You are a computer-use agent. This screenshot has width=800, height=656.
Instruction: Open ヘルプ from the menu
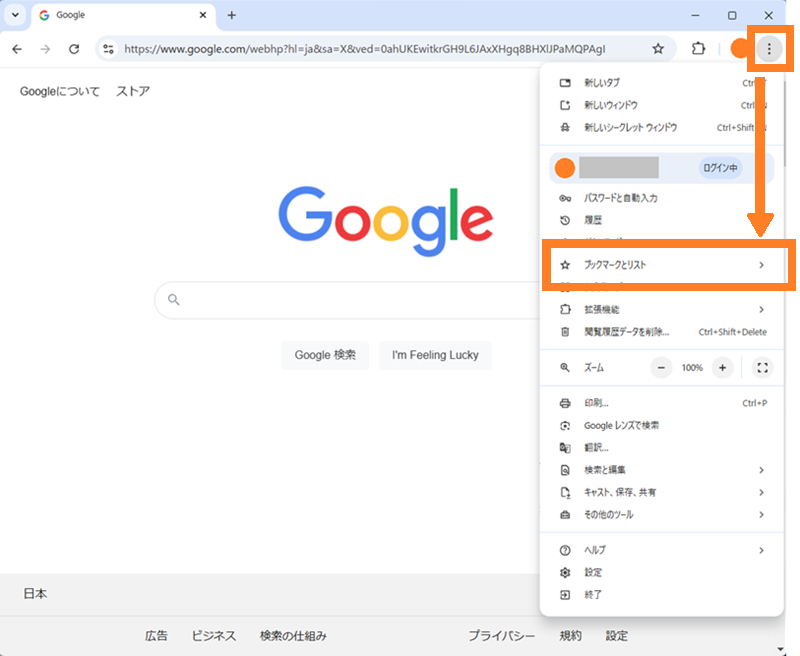[662, 550]
